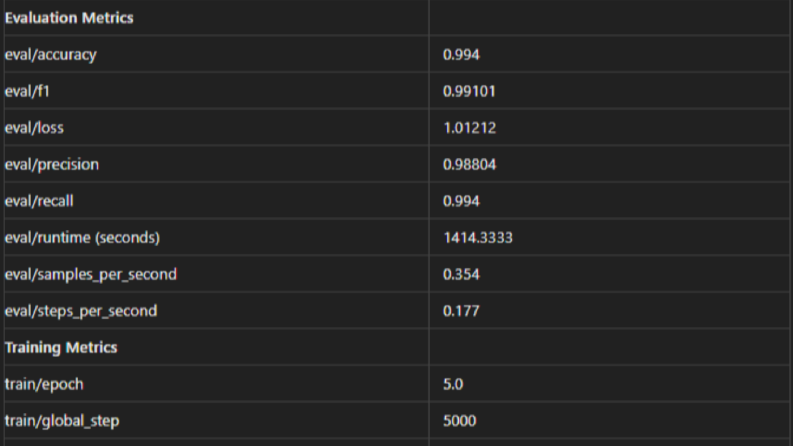Click the eval/loss label
This screenshot has height=446, width=793.
pyautogui.click(x=34, y=128)
